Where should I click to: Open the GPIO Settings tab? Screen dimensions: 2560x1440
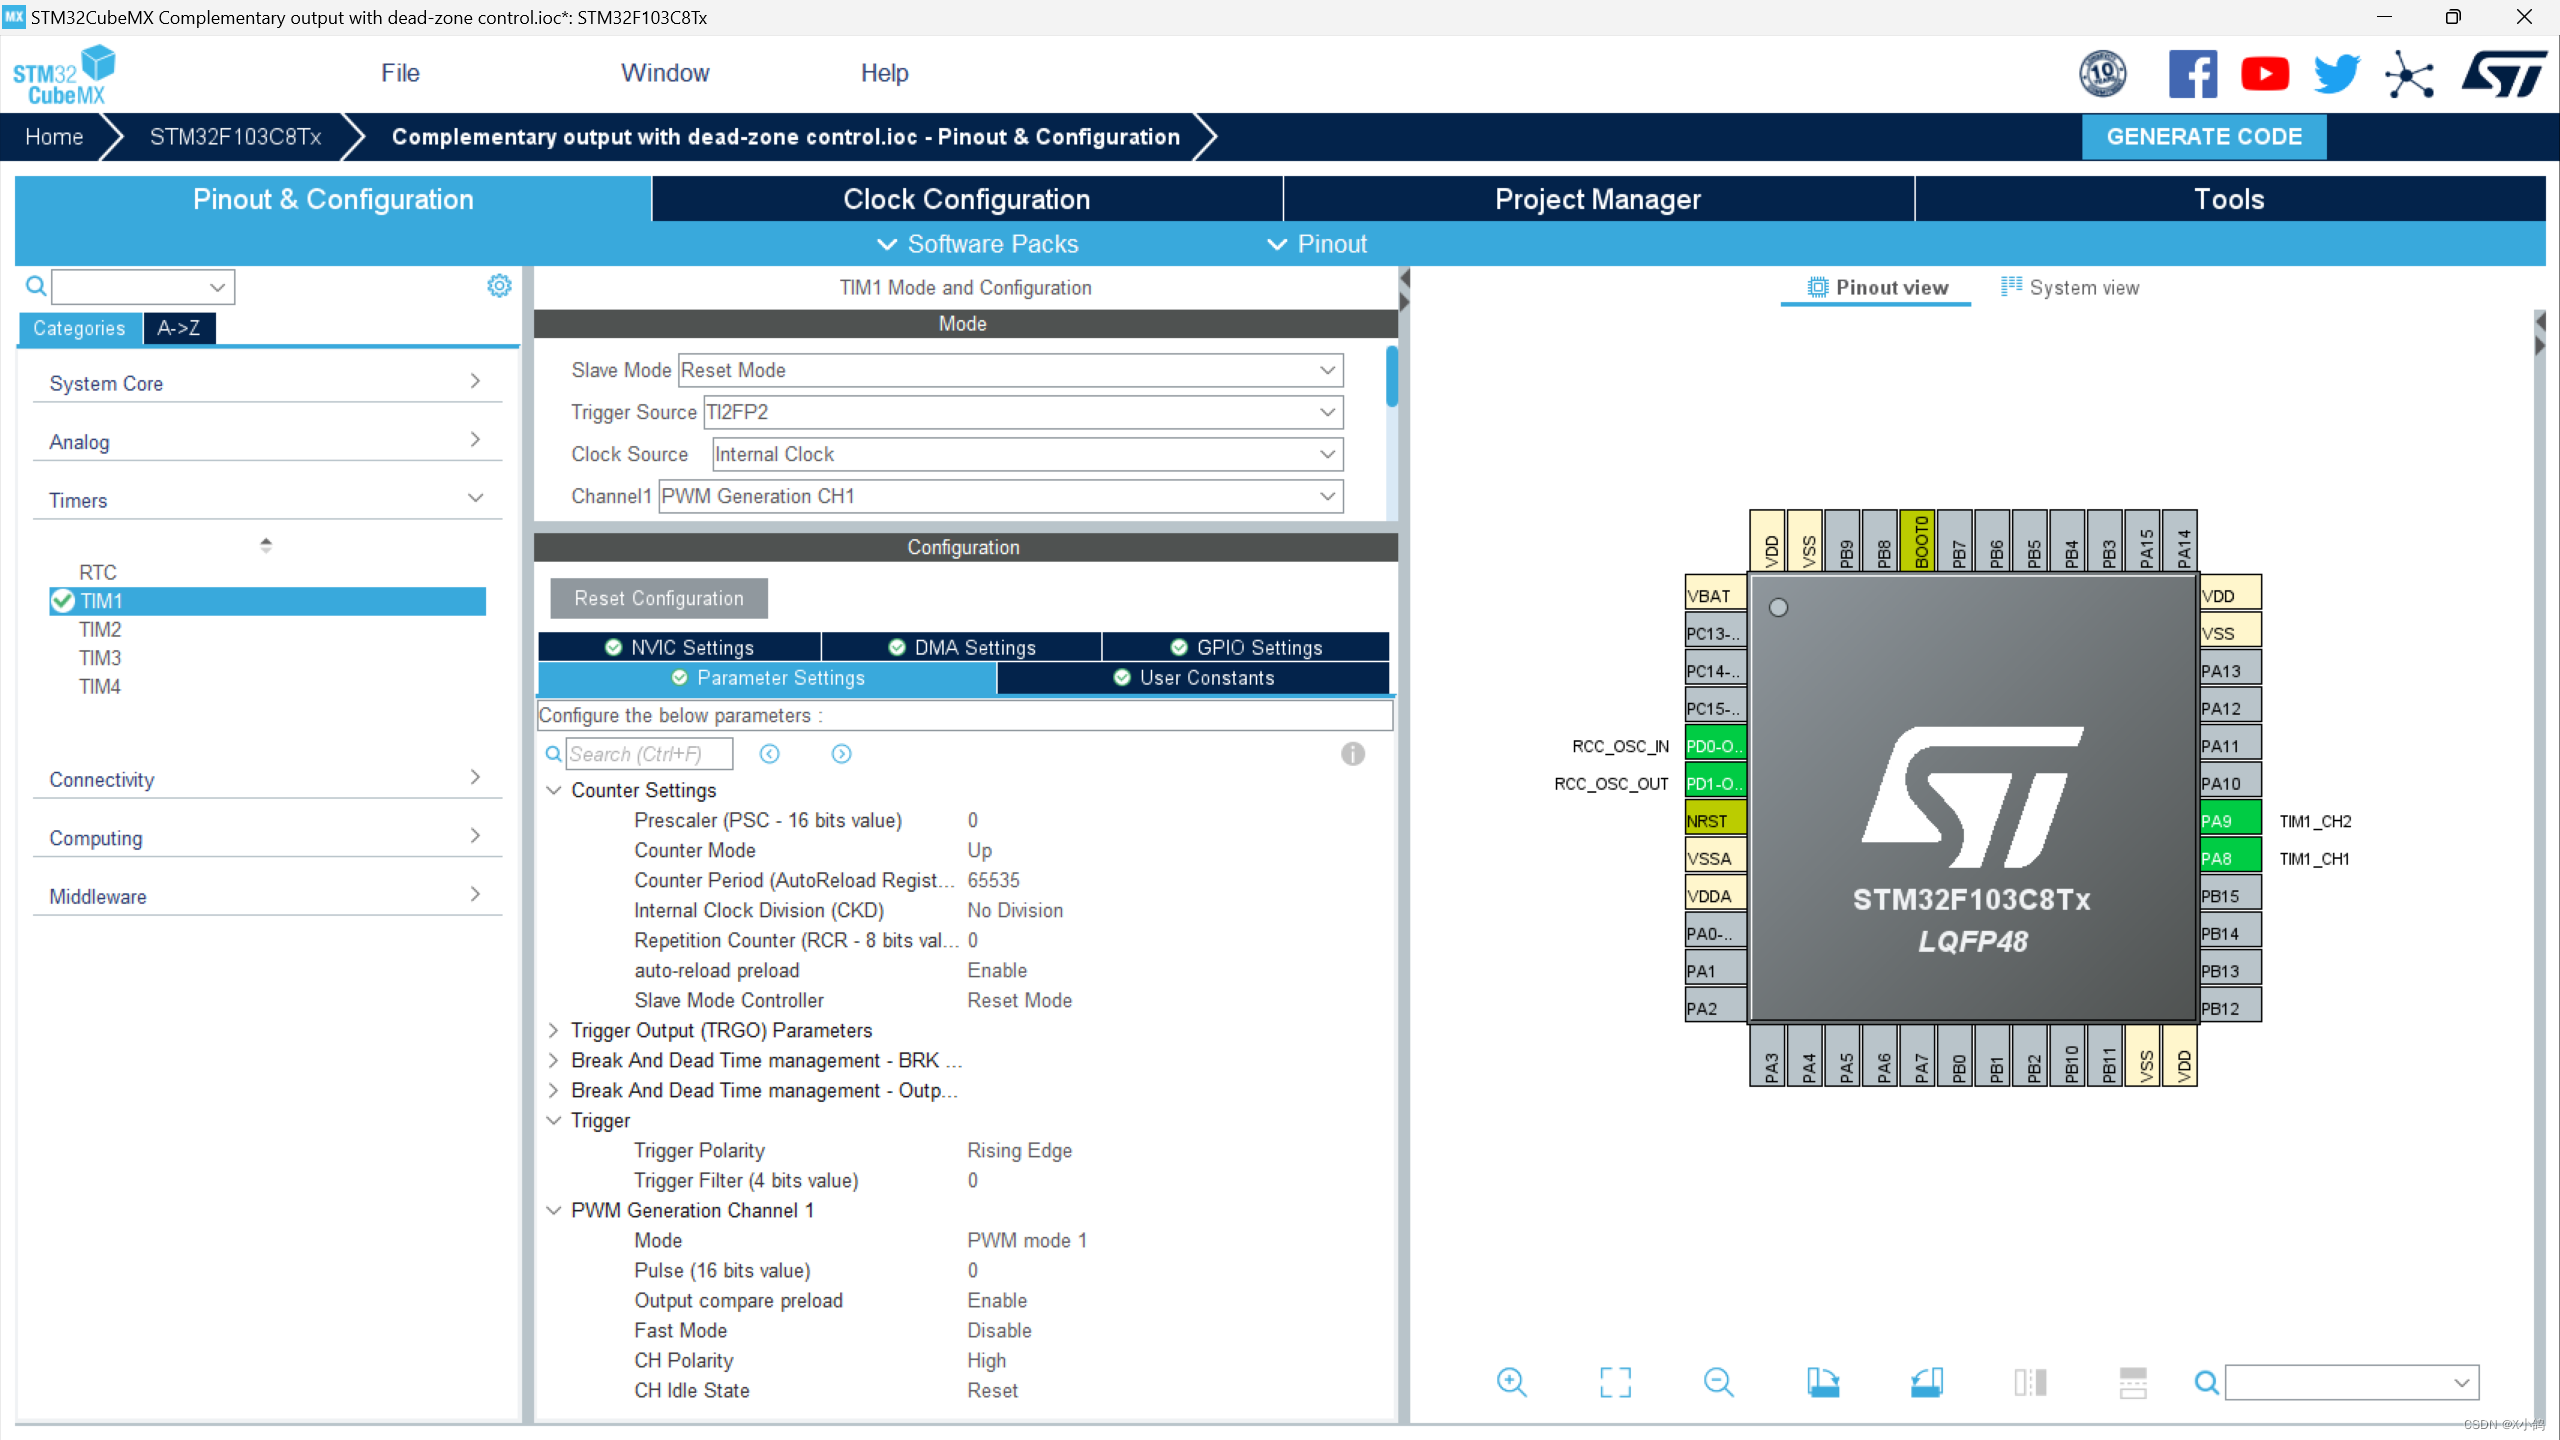[x=1246, y=647]
